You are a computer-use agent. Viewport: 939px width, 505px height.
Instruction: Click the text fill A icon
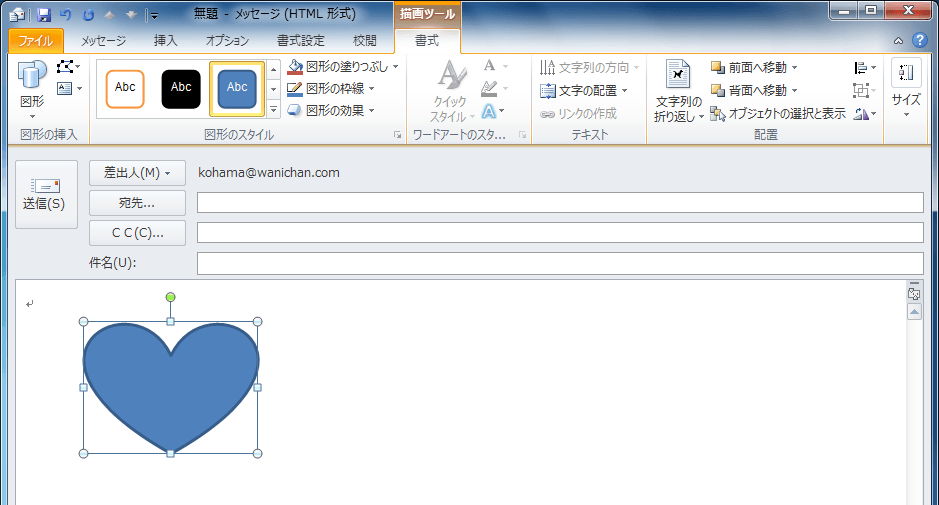490,66
